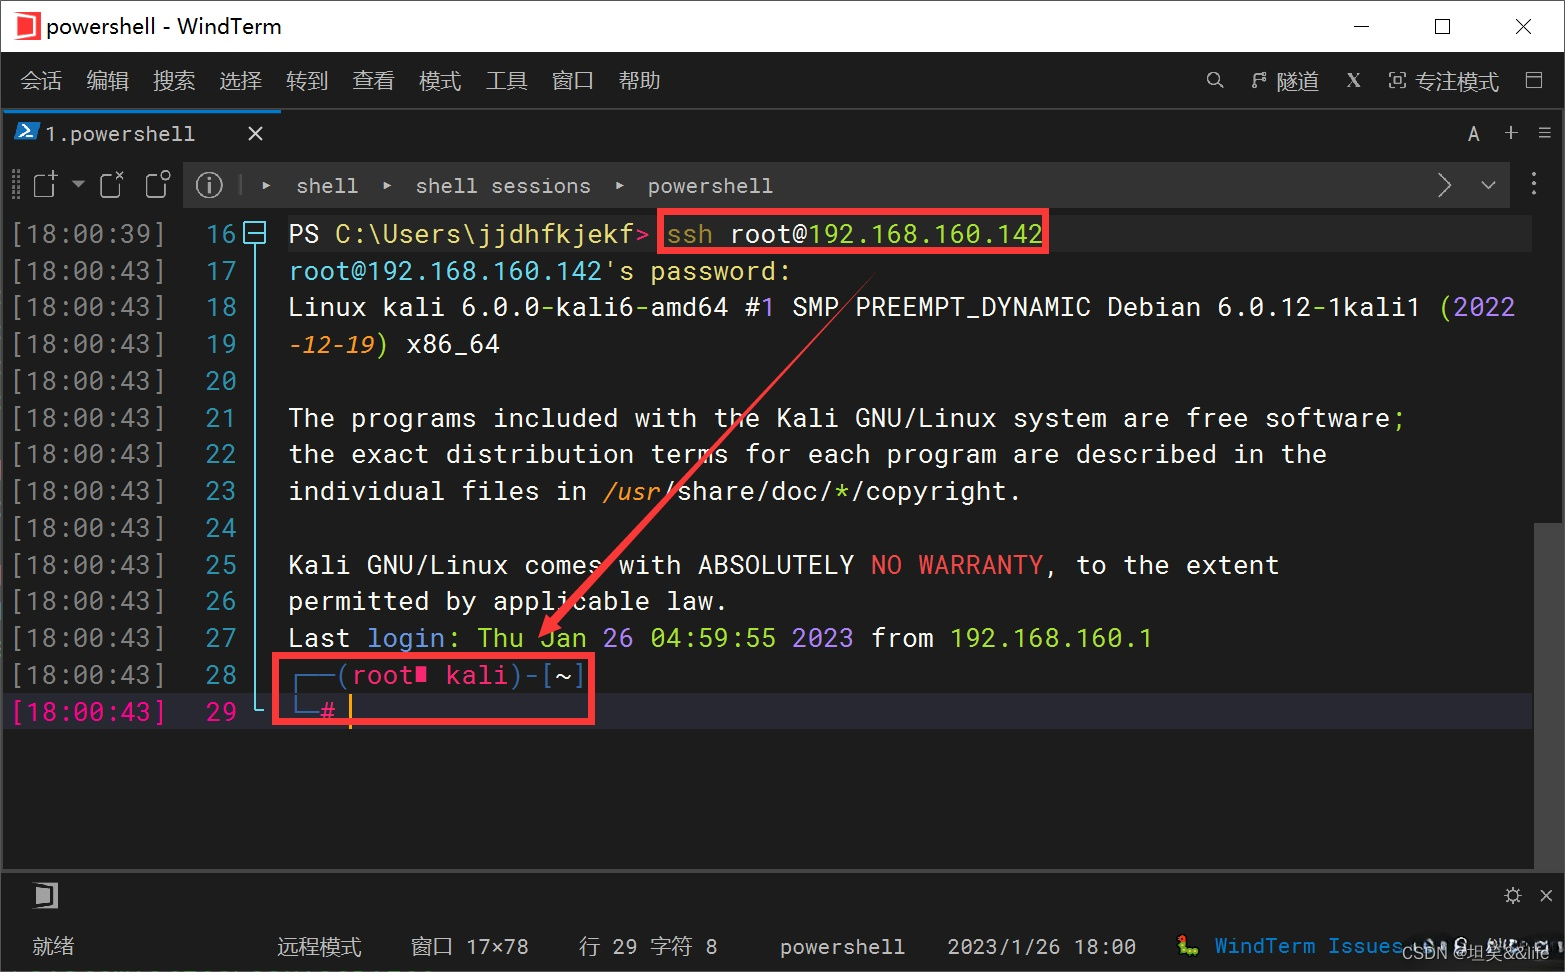Click 窗口 17×78 status entry

pyautogui.click(x=470, y=946)
